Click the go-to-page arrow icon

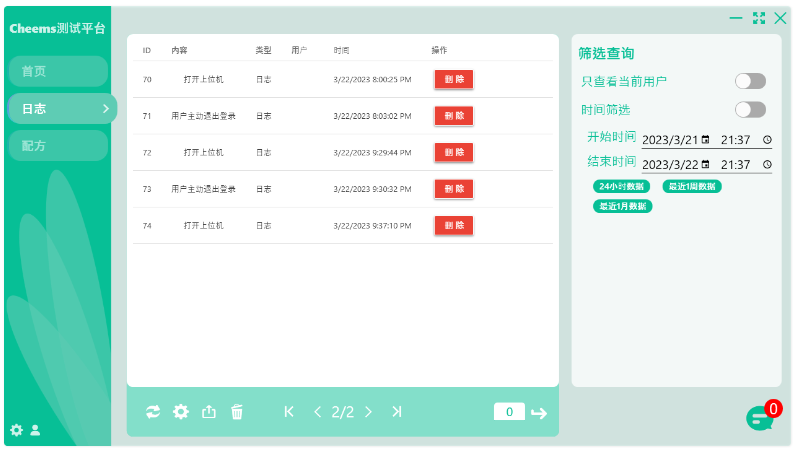pyautogui.click(x=539, y=413)
